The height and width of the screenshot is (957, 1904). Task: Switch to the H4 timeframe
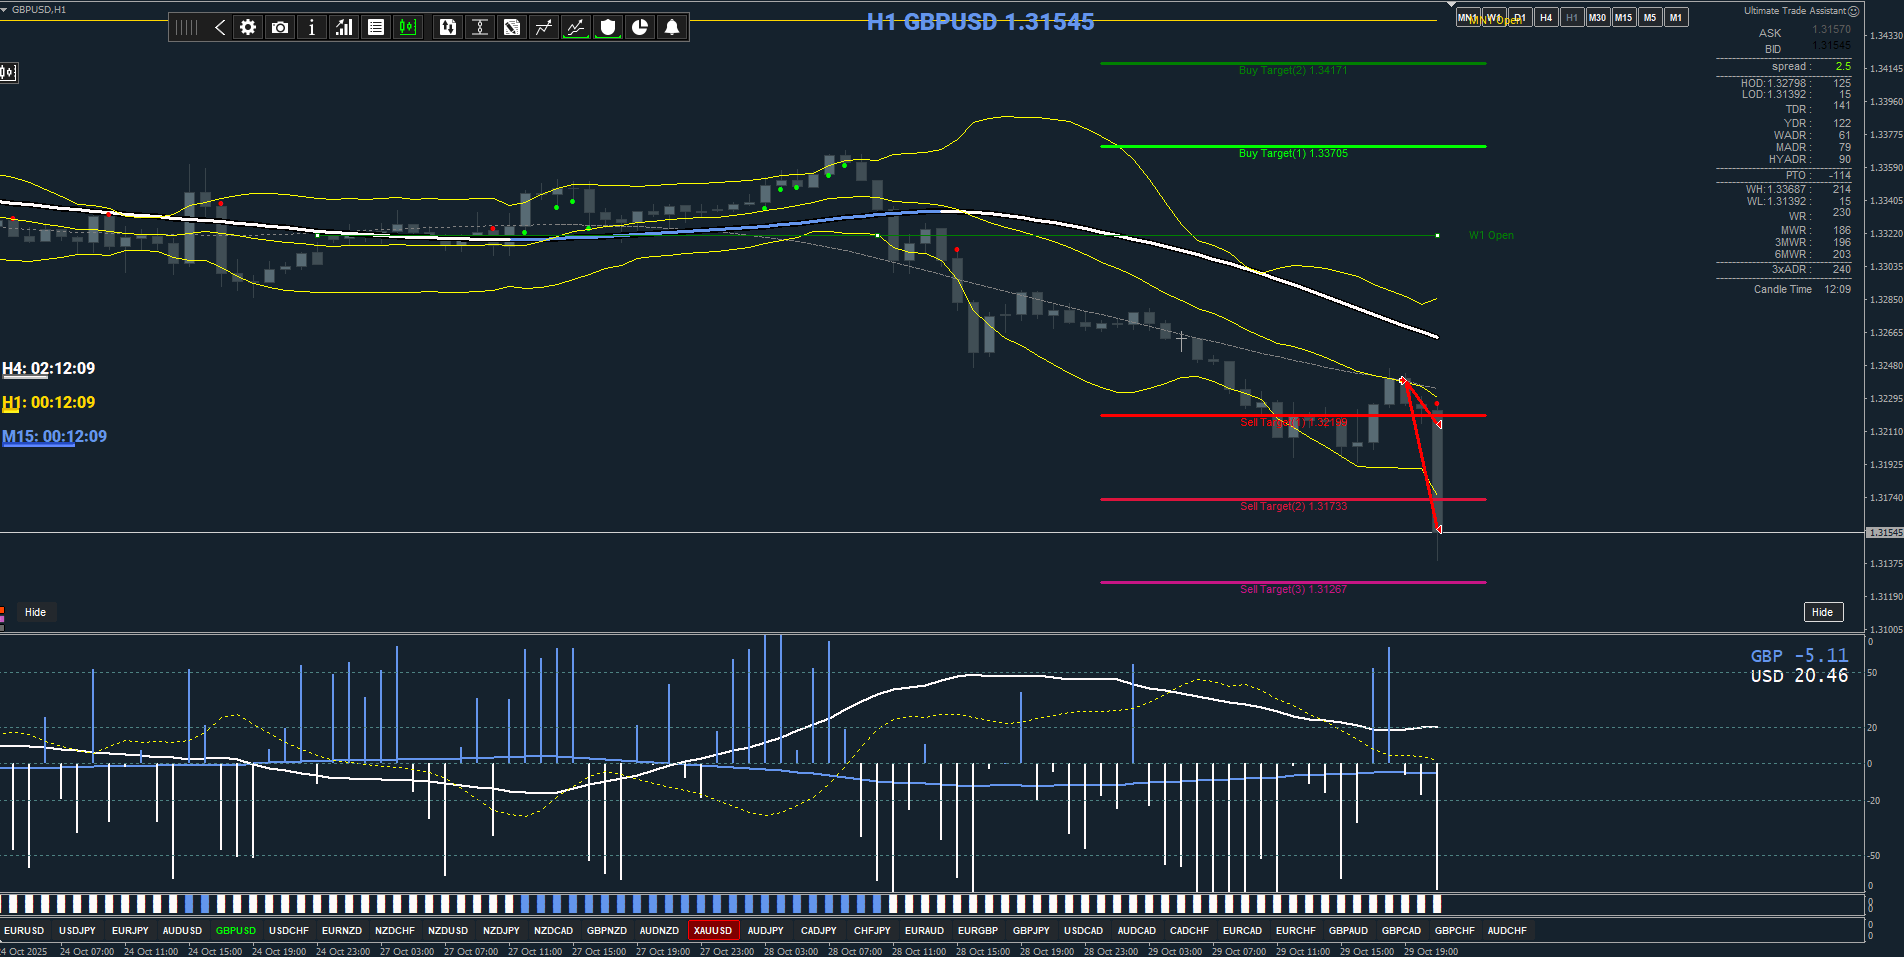pos(1546,18)
